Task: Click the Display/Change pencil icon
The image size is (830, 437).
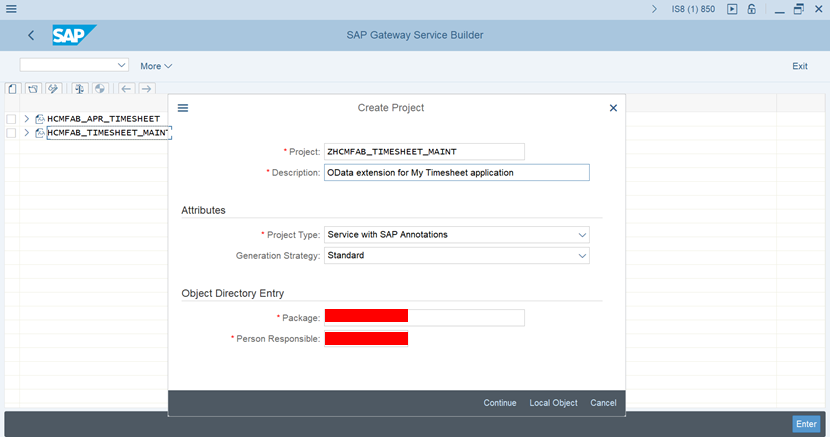Action: coord(53,89)
